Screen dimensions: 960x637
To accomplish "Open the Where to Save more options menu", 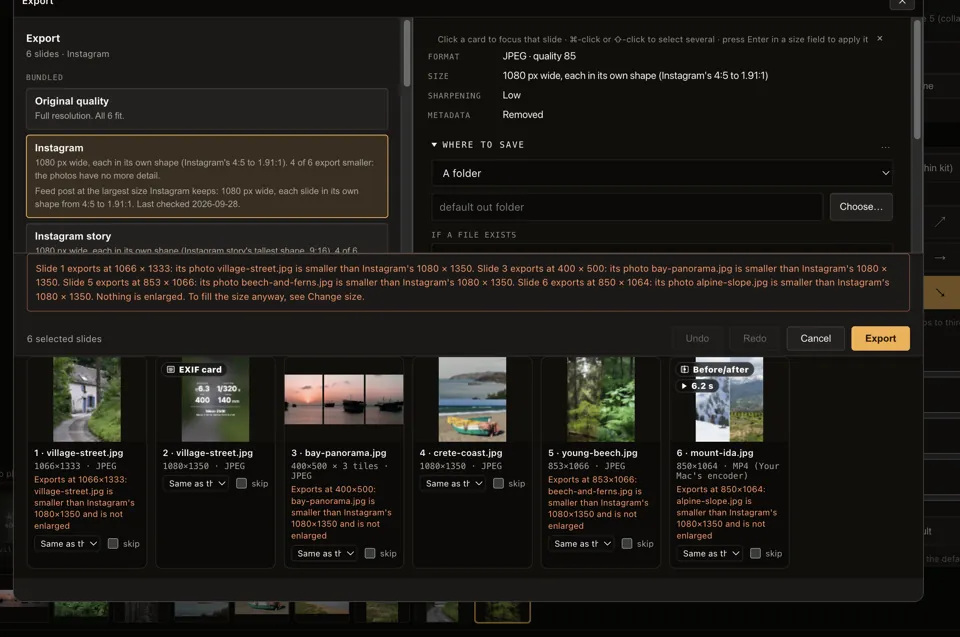I will coord(885,146).
